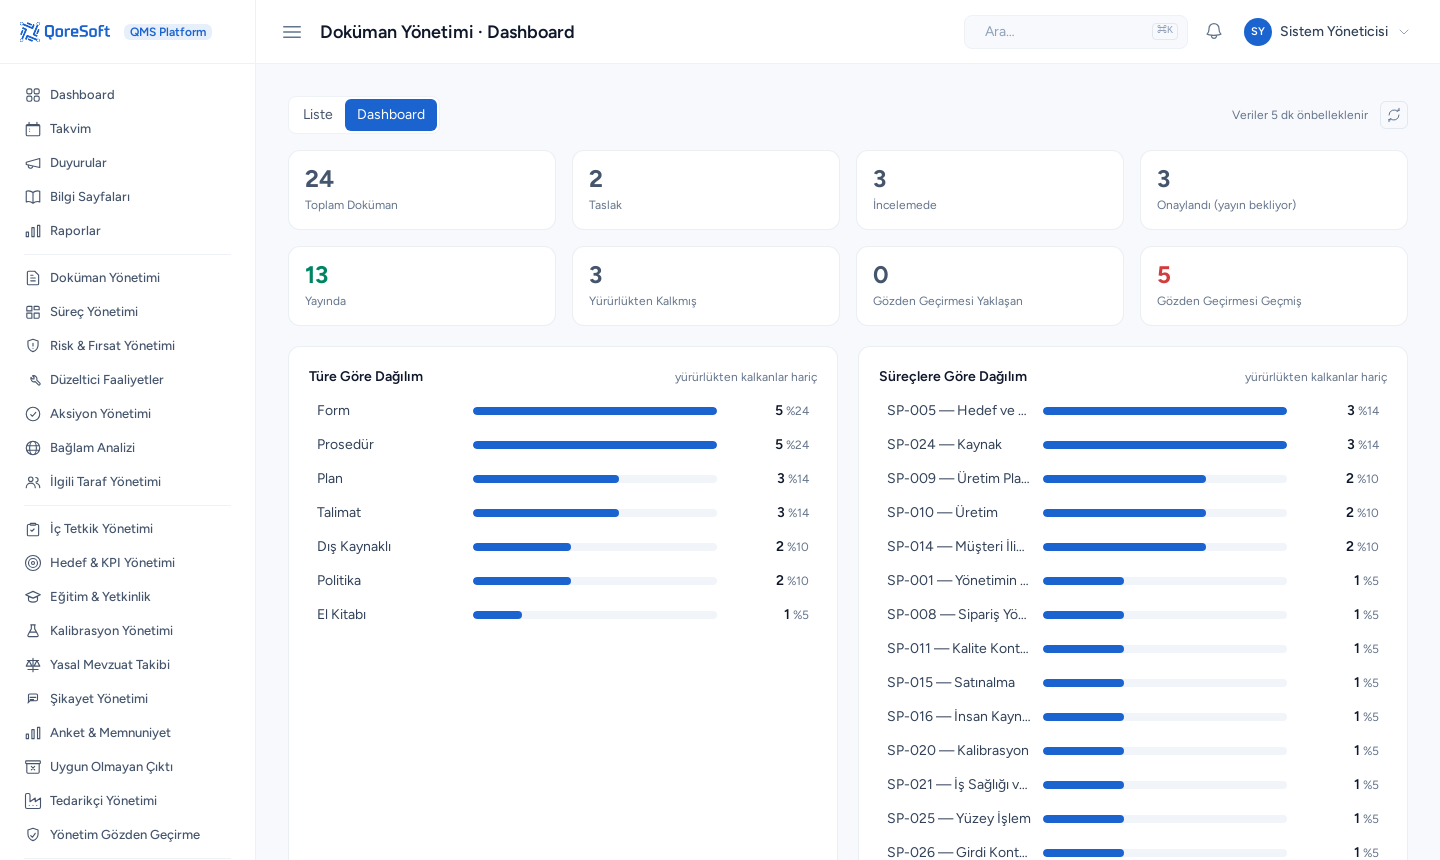Click the Raporlar bar chart icon
The width and height of the screenshot is (1440, 860).
(33, 231)
